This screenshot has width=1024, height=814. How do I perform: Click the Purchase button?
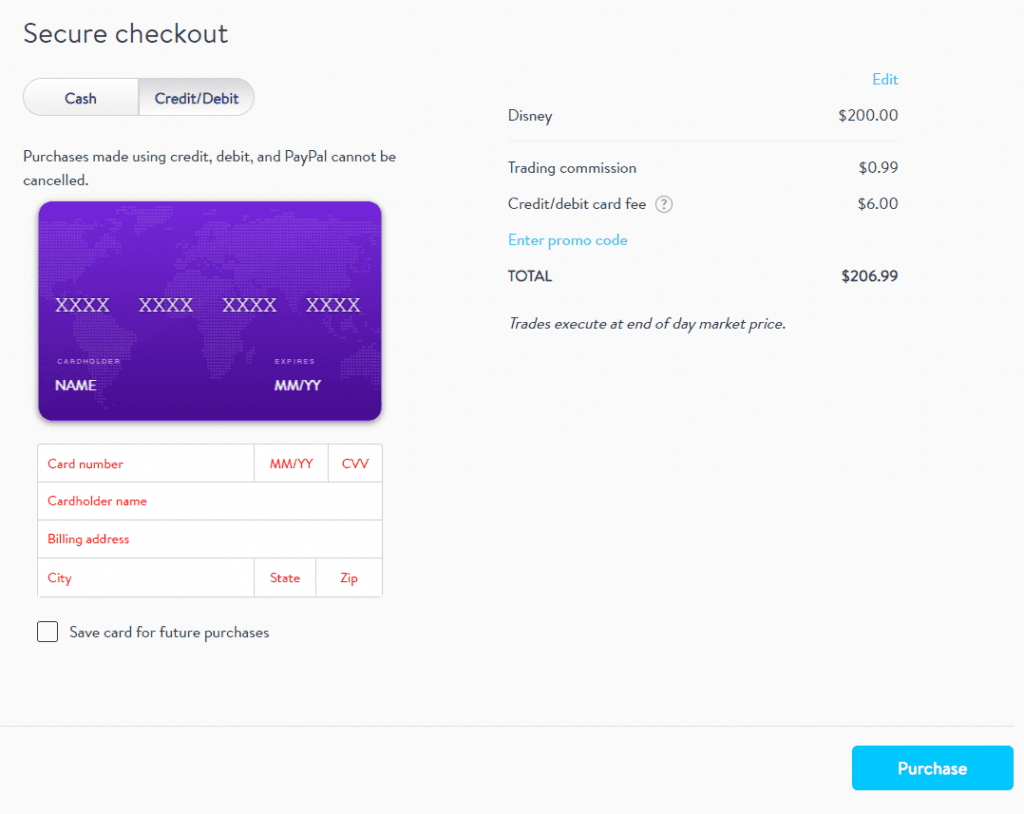click(x=932, y=768)
